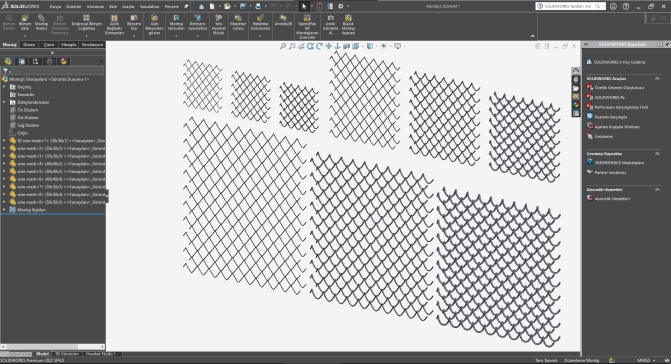Switch to the Simülasyon ribbon tab
The image size is (671, 364).
tap(92, 44)
